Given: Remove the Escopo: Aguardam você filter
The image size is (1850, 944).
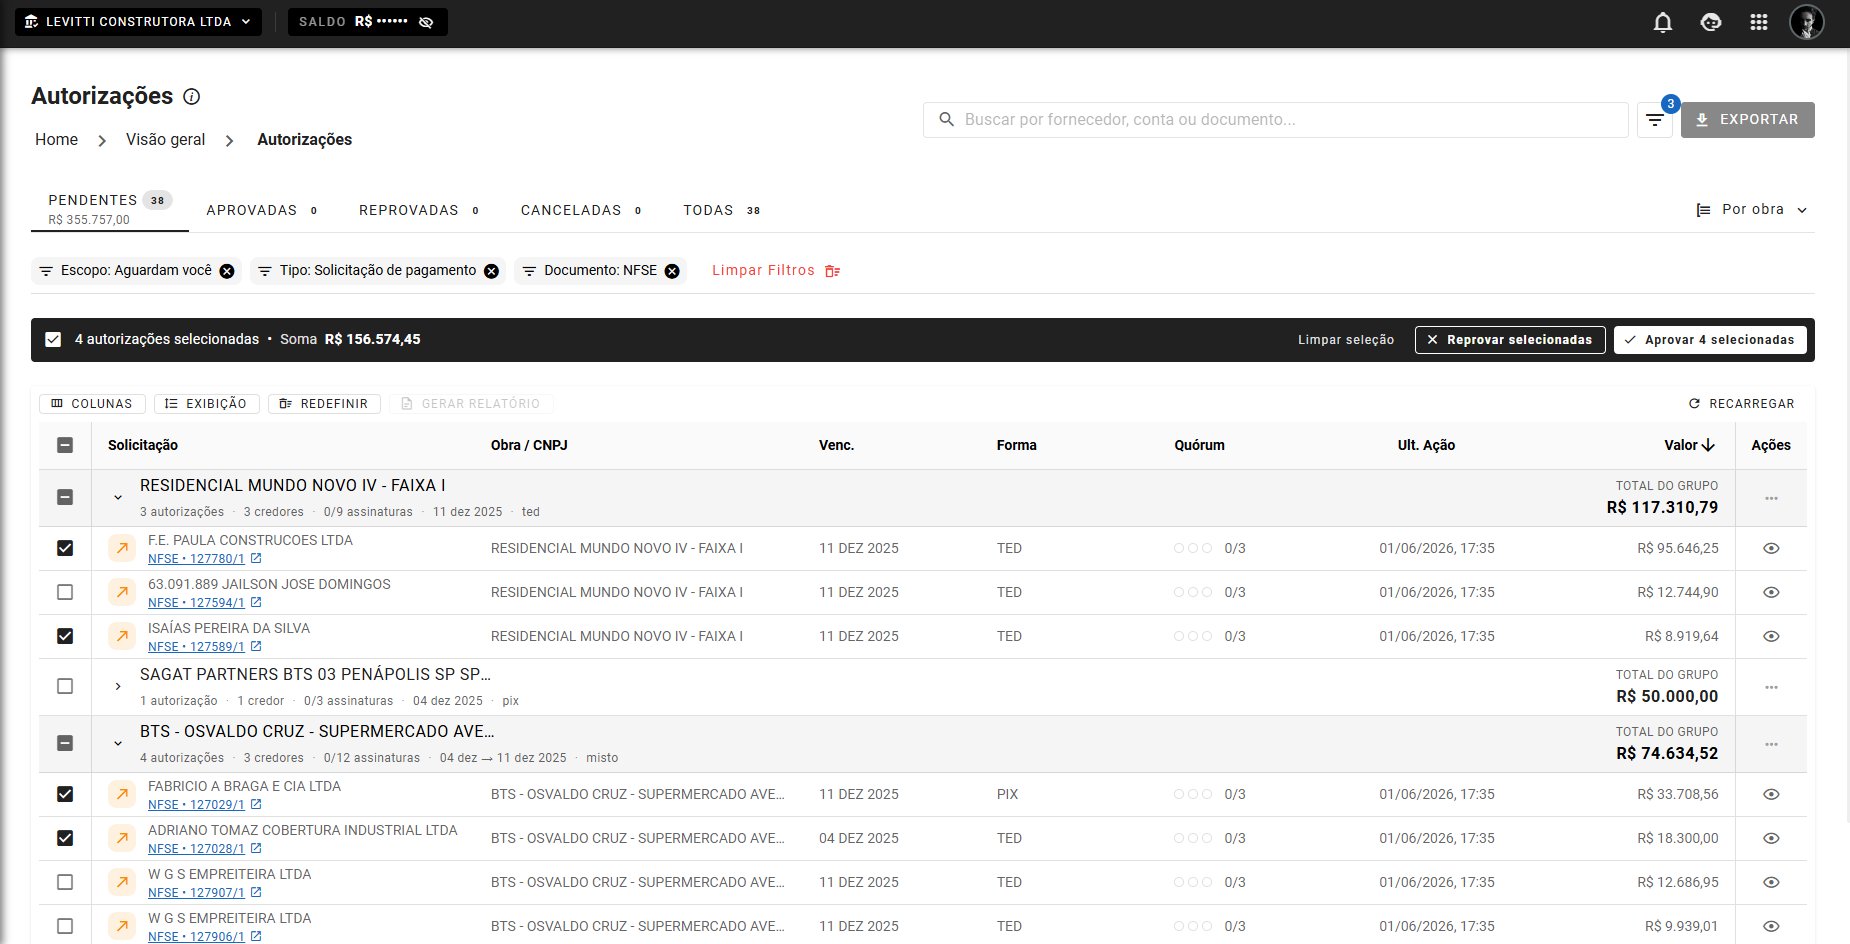Looking at the screenshot, I should [227, 271].
